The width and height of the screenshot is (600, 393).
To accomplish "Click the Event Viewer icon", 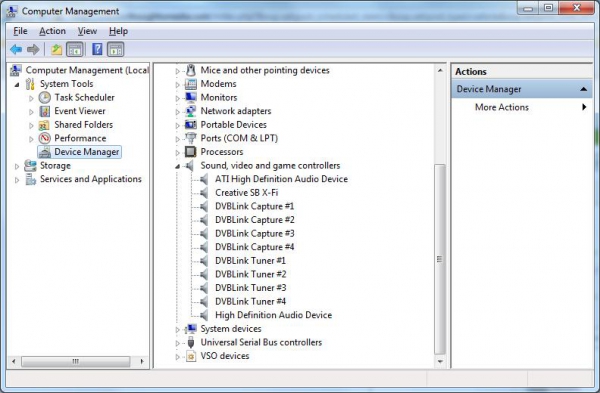I will tap(45, 111).
